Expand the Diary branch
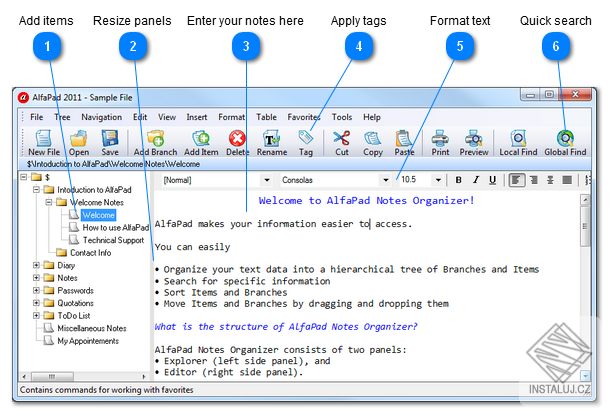Viewport: 610px width, 416px height. click(x=36, y=265)
